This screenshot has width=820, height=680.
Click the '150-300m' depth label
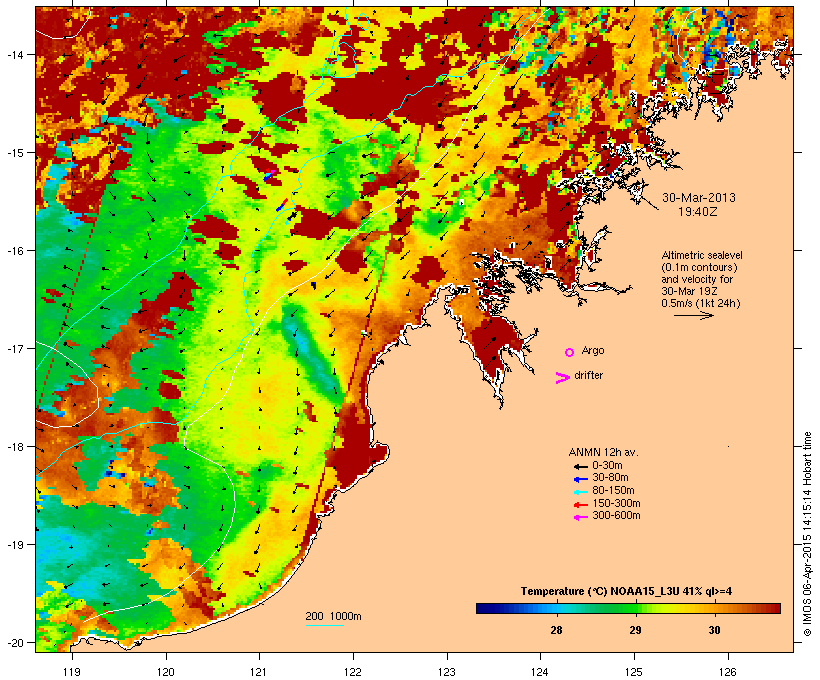point(616,503)
